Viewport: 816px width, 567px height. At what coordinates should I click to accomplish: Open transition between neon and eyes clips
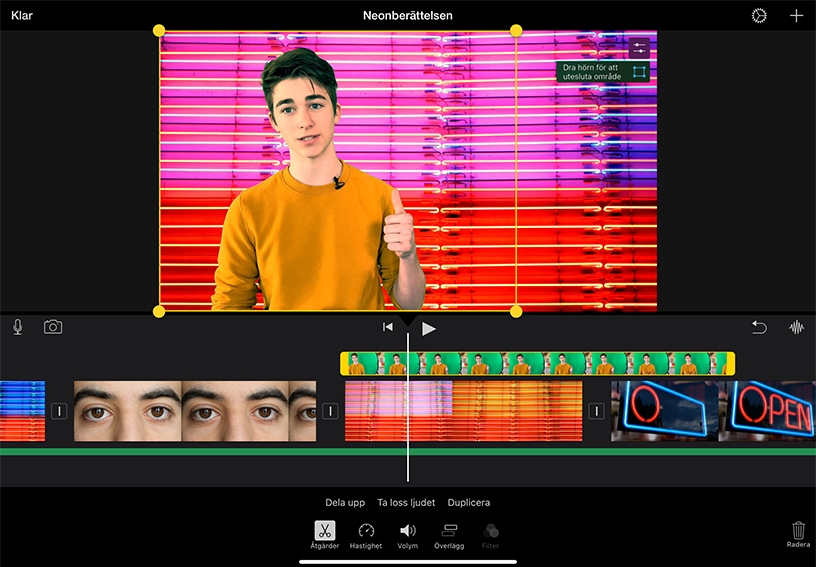59,411
